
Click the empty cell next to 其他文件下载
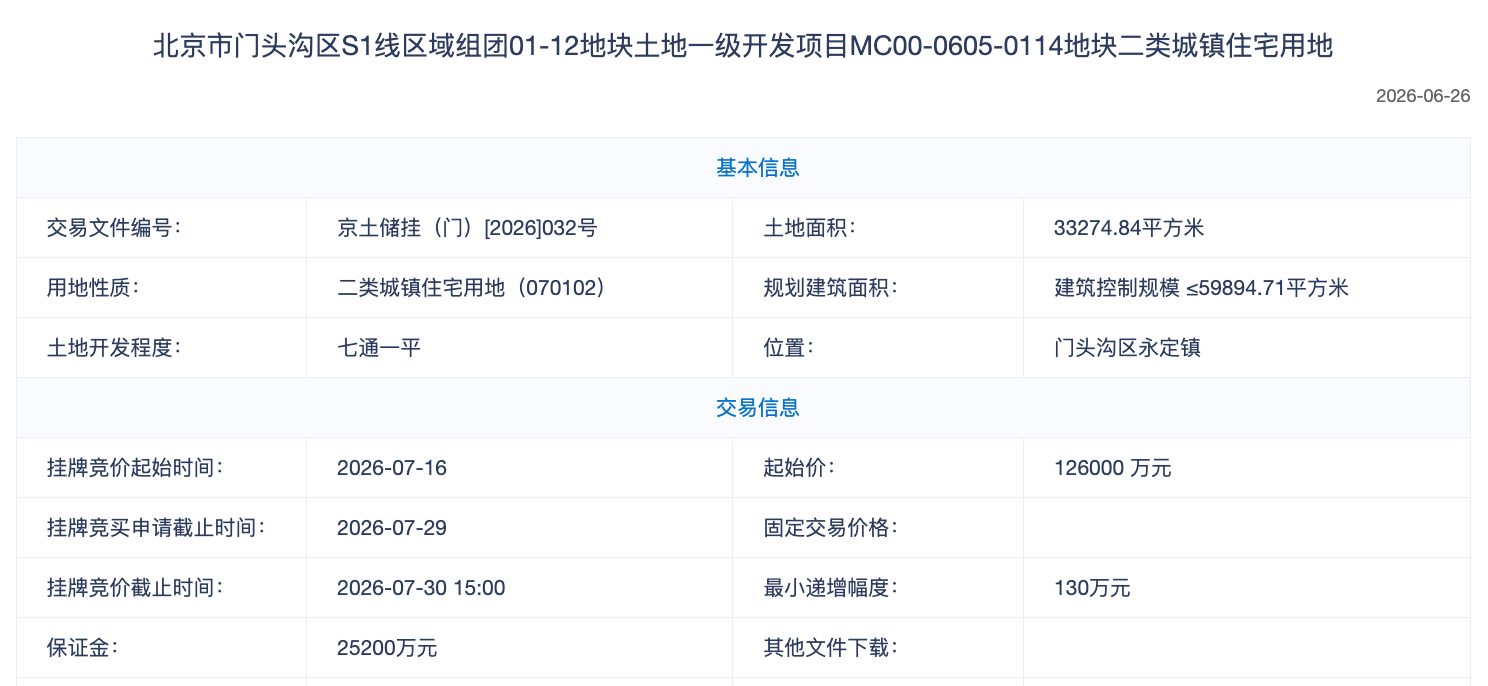coord(1247,648)
